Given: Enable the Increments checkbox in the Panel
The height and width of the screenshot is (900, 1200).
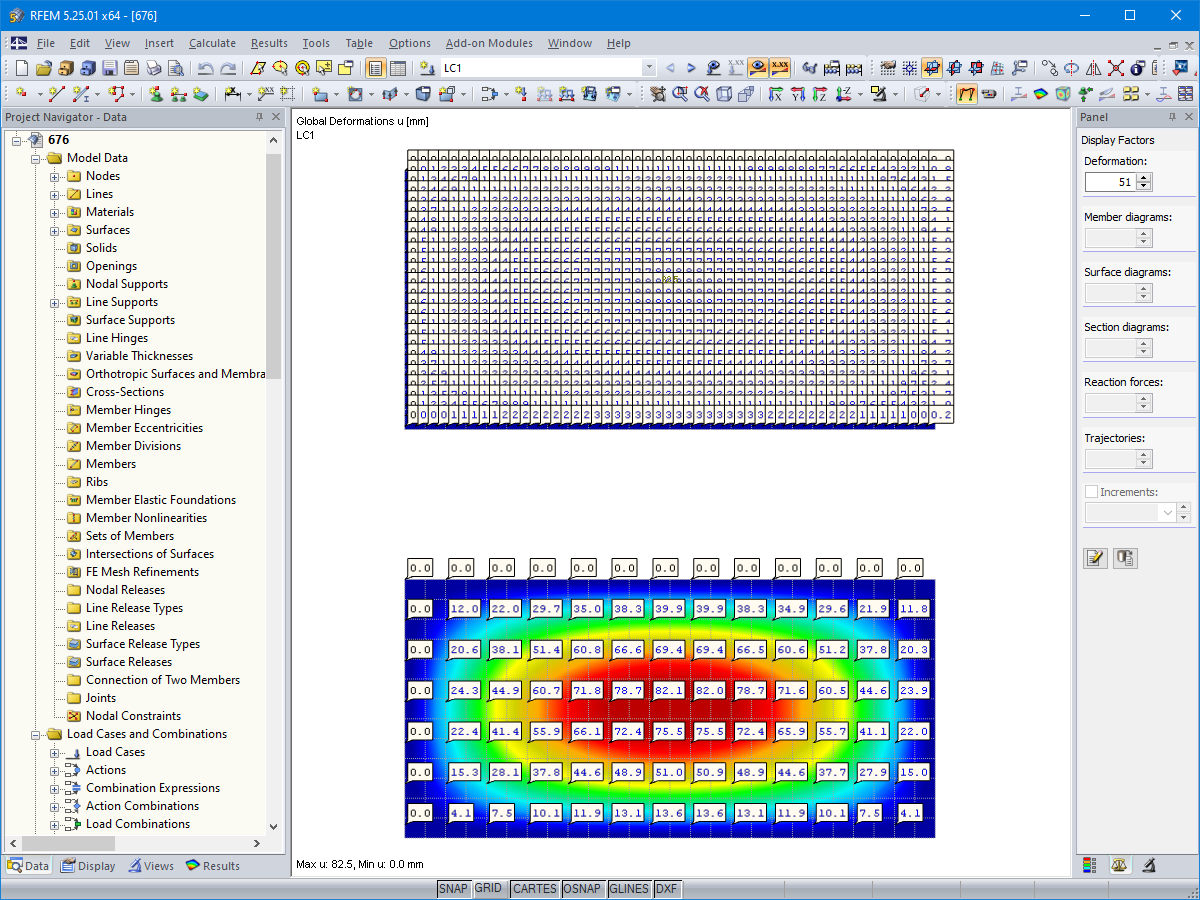Looking at the screenshot, I should [x=1090, y=491].
